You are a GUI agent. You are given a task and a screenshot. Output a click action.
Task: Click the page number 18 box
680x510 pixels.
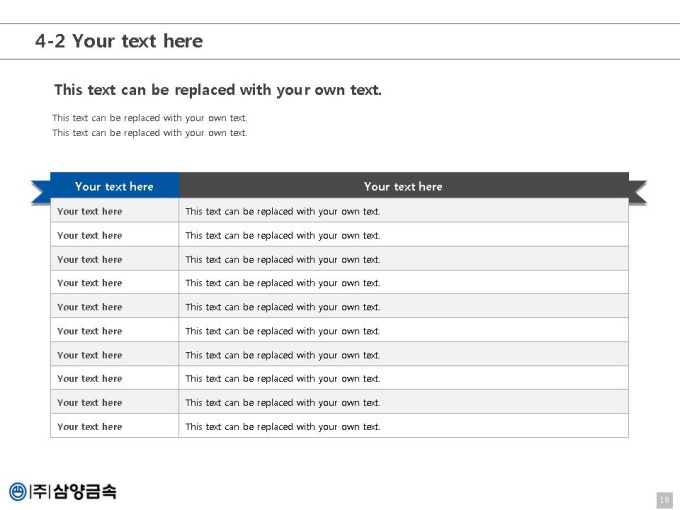click(664, 500)
